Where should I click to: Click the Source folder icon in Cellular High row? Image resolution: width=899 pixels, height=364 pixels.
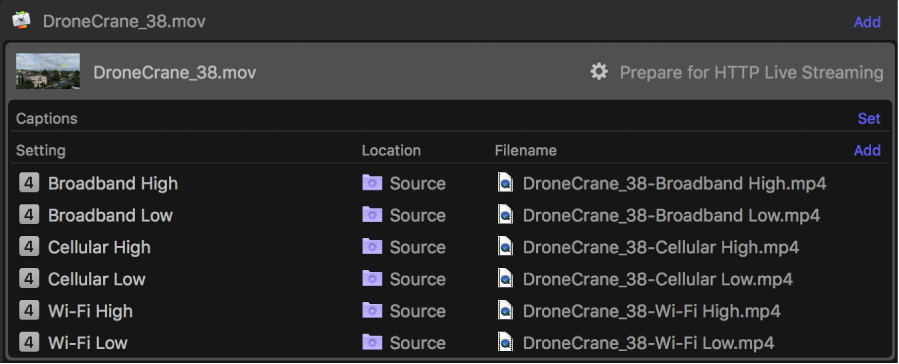tap(372, 246)
